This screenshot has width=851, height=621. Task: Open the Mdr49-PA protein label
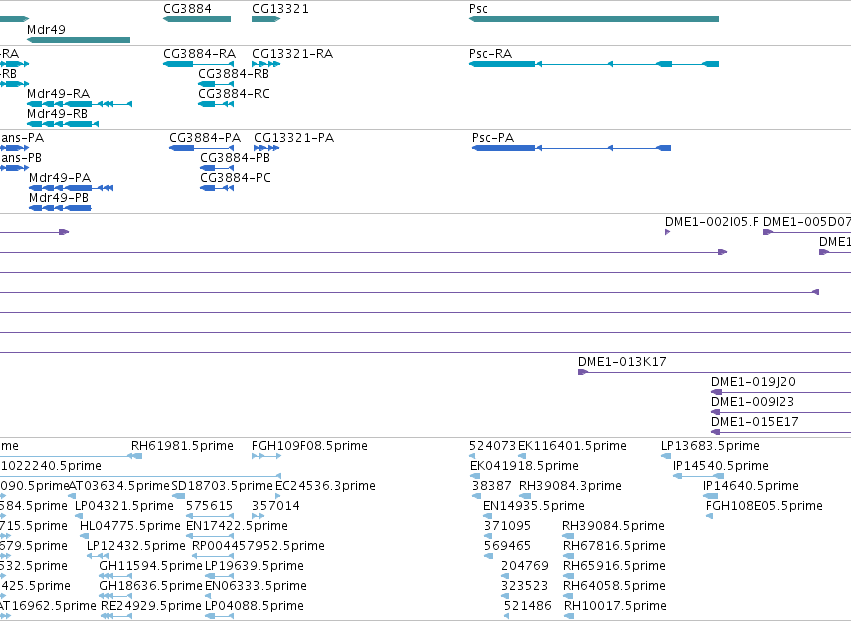[60, 178]
